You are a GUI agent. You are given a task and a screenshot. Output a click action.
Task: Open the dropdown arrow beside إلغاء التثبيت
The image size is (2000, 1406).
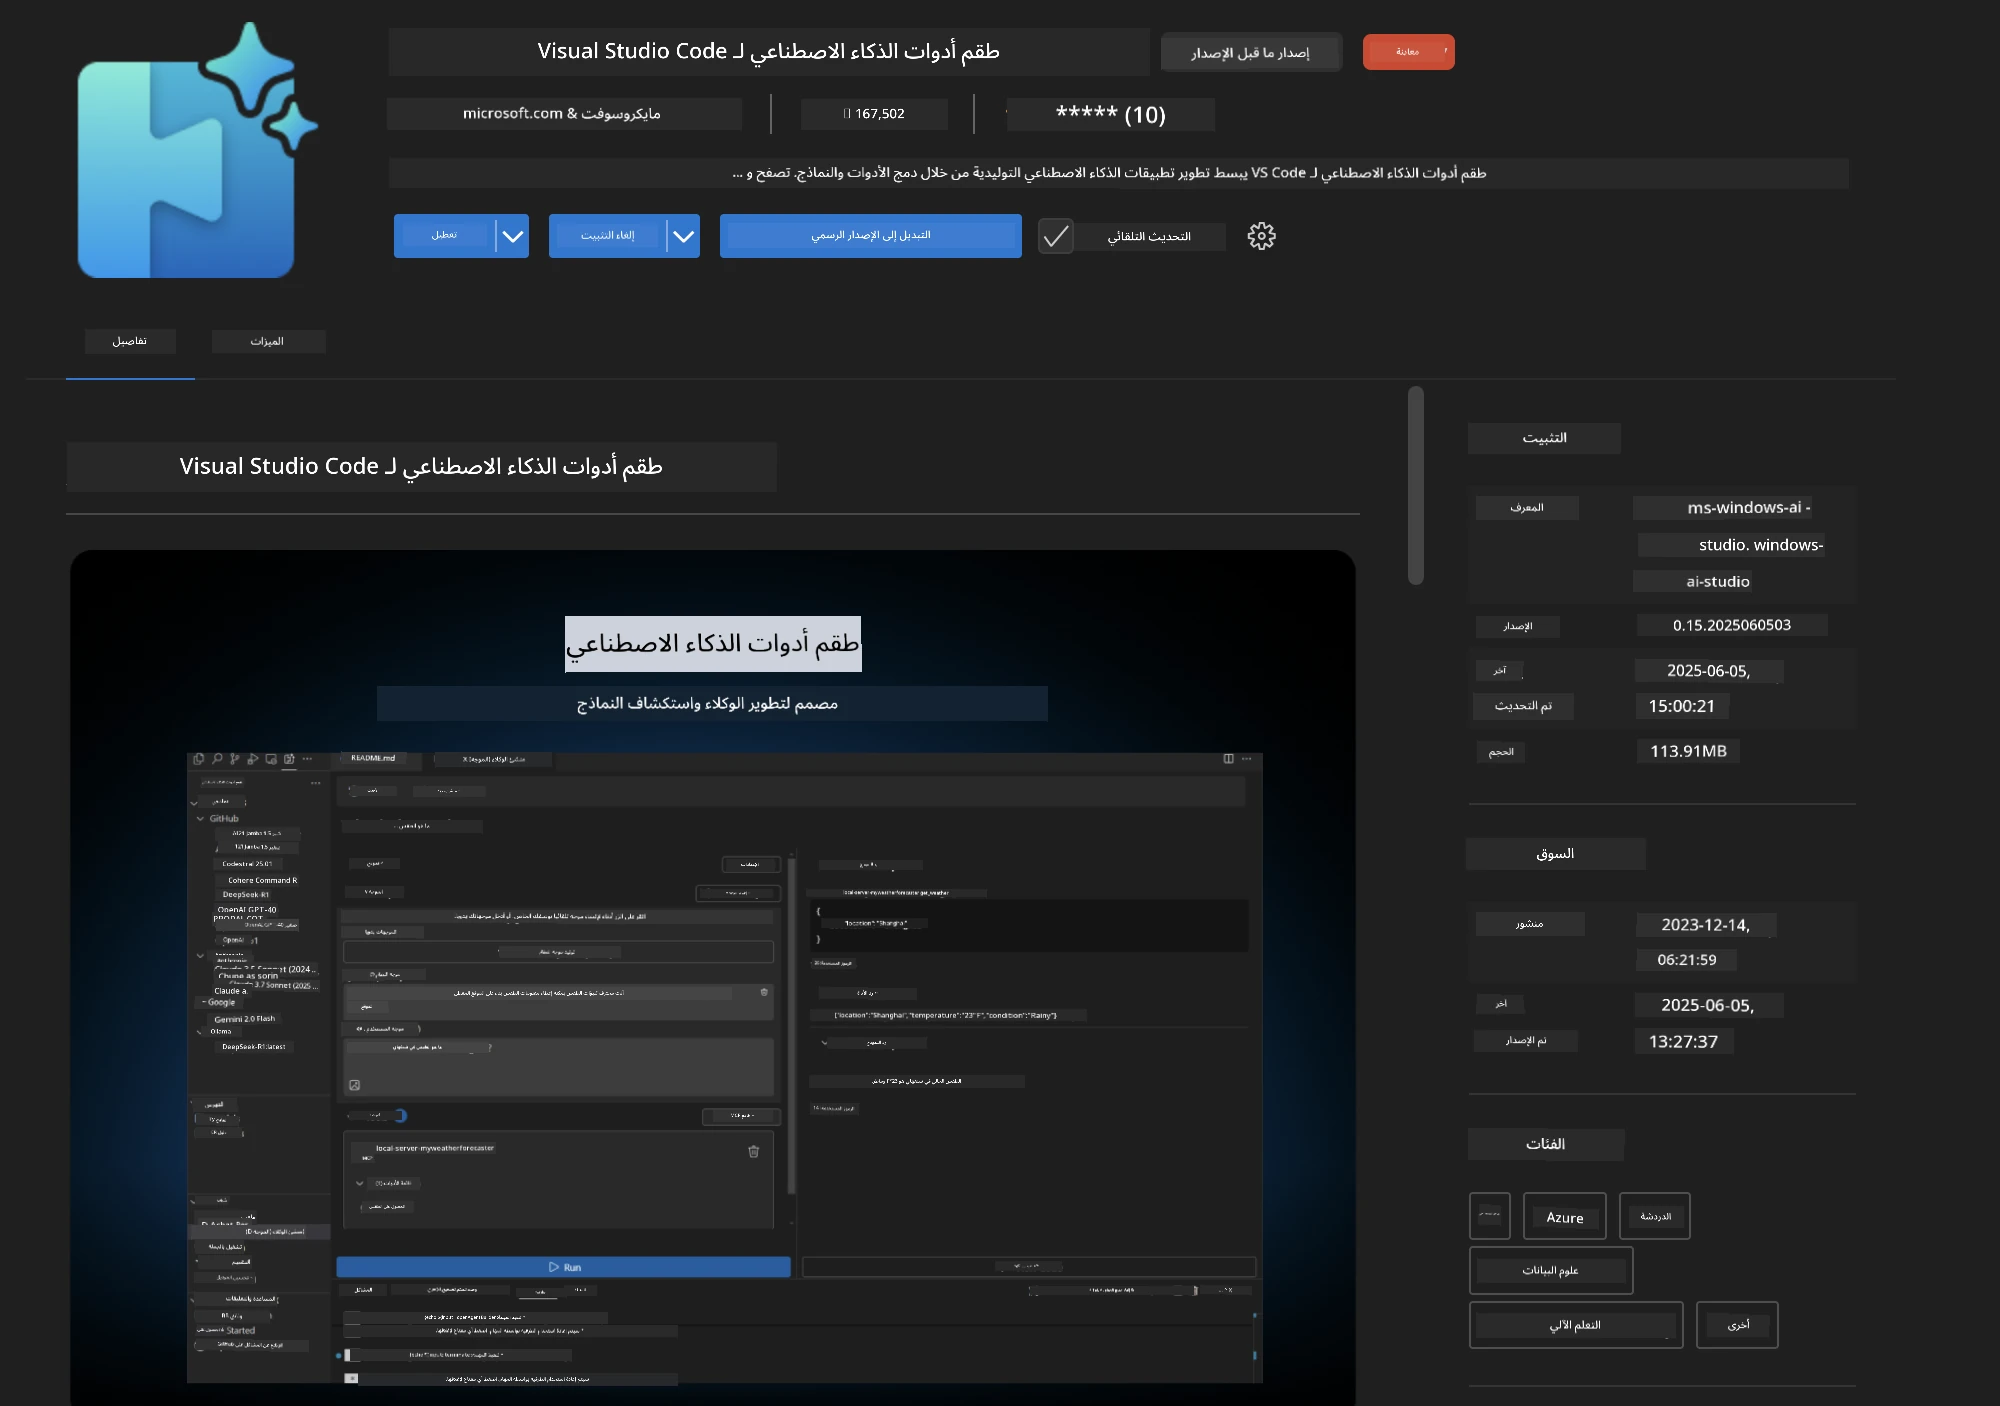683,236
